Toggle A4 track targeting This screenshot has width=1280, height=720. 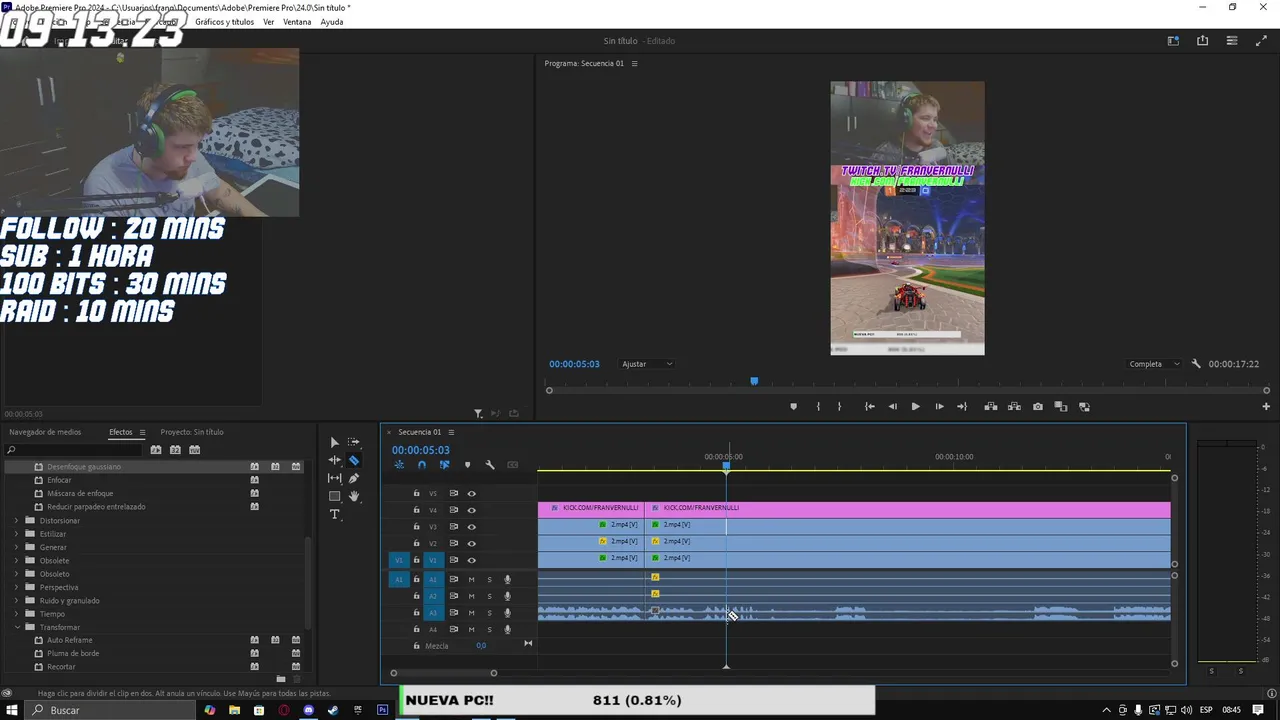pyautogui.click(x=433, y=630)
